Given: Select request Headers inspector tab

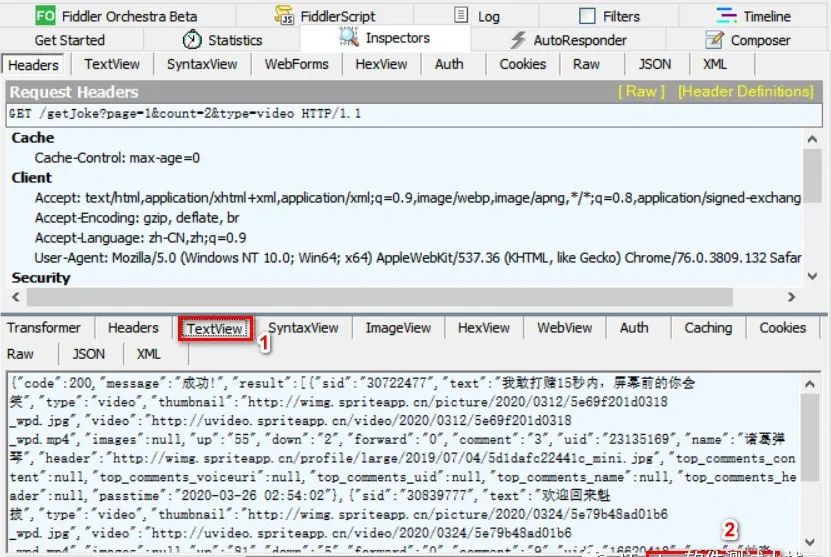Looking at the screenshot, I should click(x=33, y=65).
